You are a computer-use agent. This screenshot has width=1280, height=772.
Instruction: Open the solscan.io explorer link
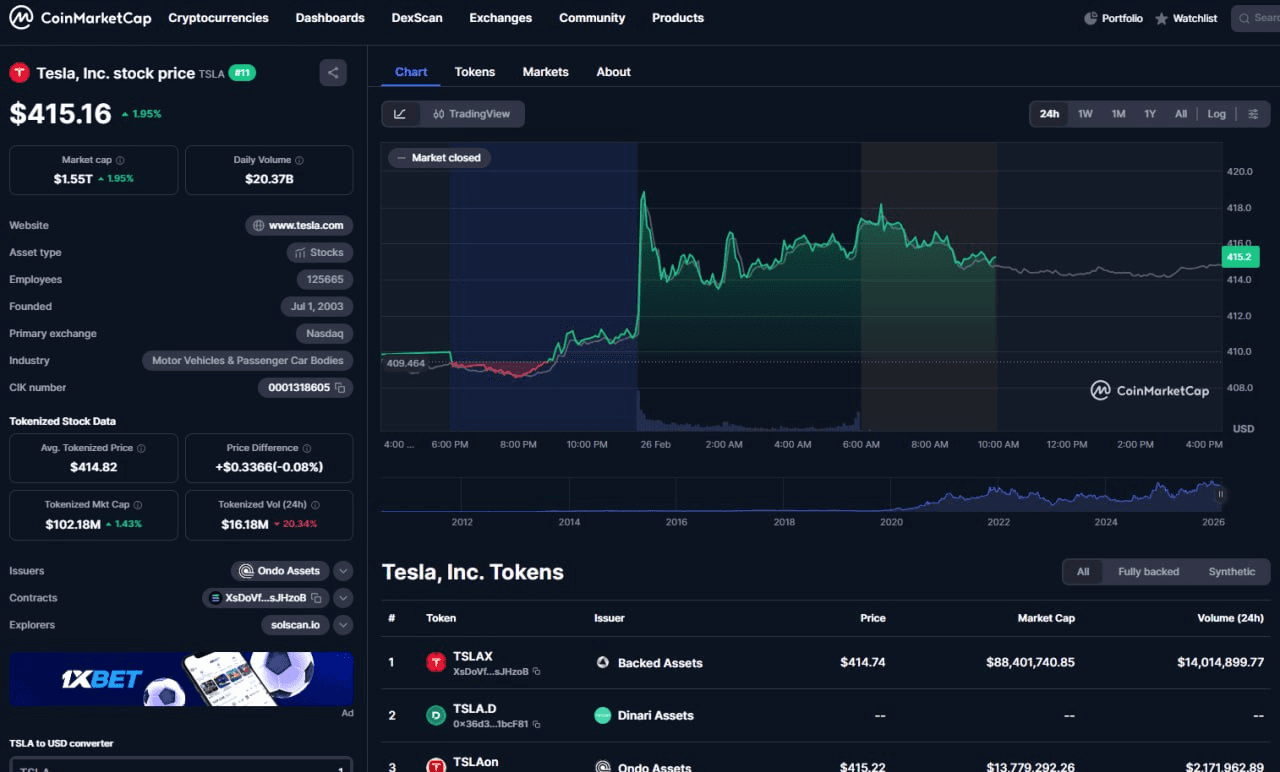coord(297,624)
